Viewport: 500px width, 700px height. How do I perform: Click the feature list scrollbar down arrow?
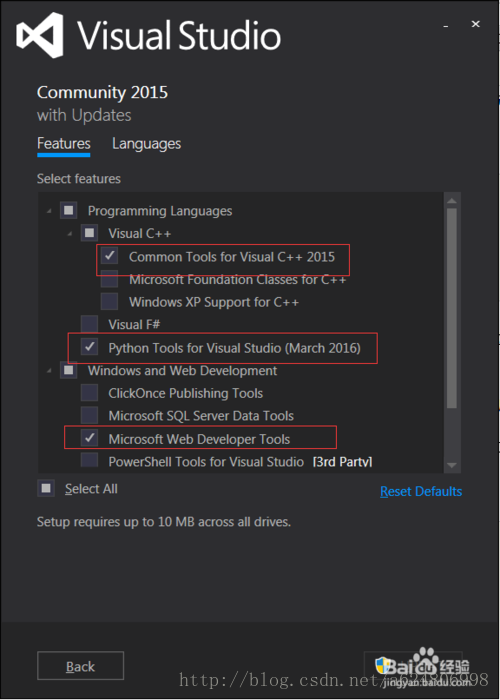(x=452, y=465)
